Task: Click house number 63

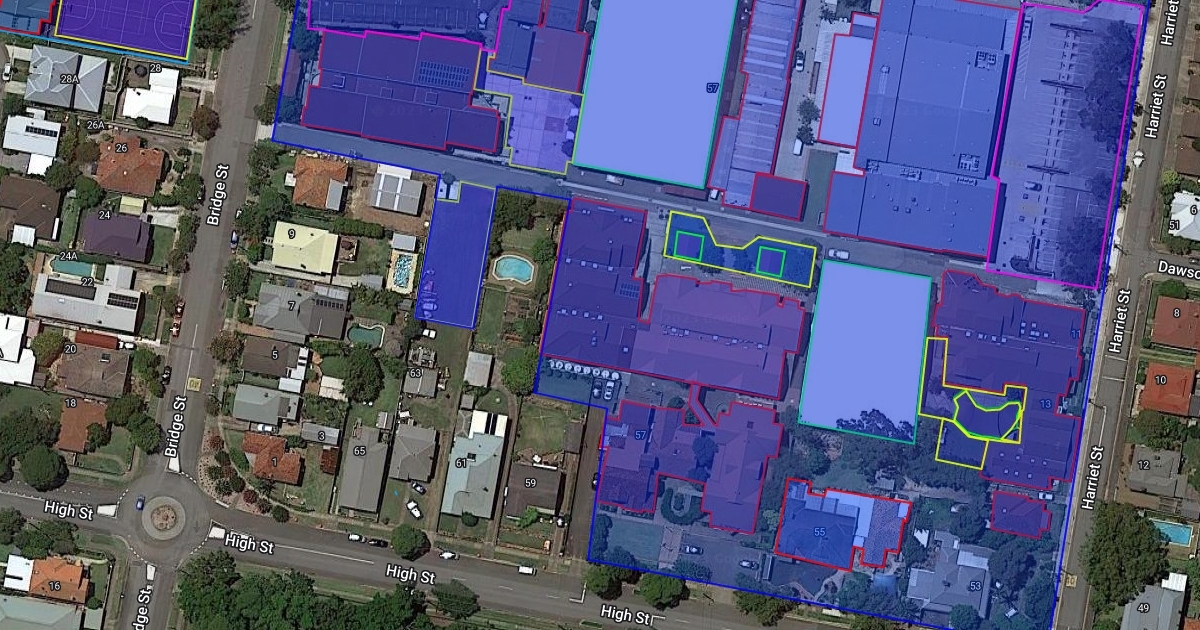Action: coord(416,374)
